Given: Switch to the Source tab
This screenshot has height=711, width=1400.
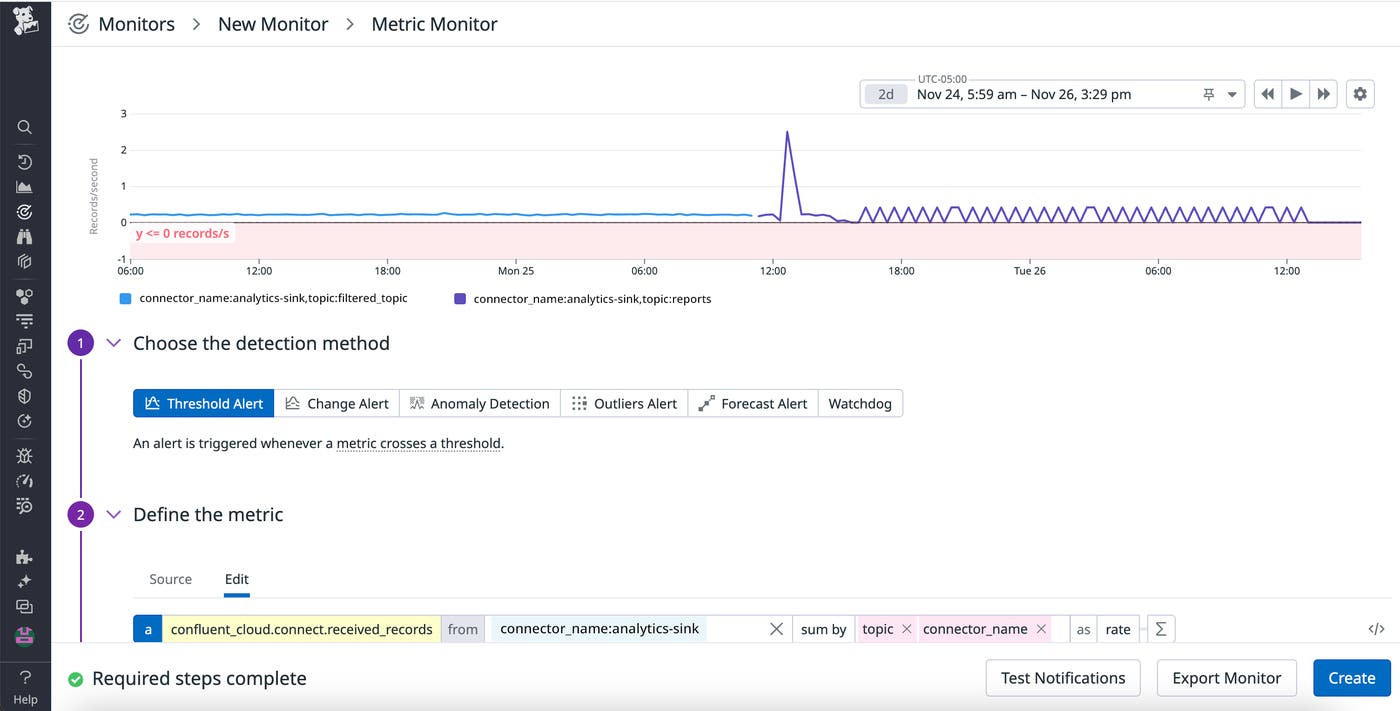Looking at the screenshot, I should tap(170, 579).
